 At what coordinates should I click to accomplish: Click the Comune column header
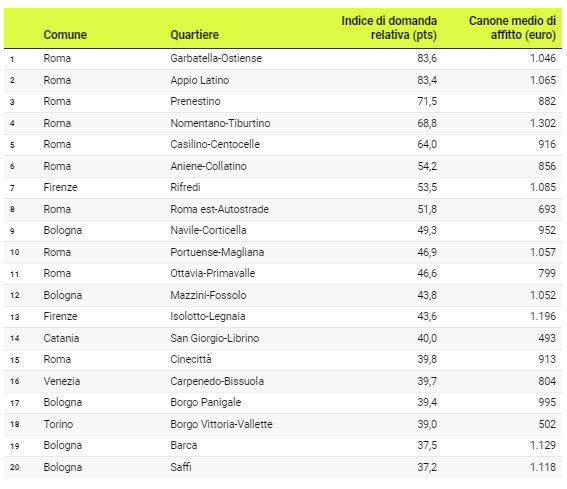tap(65, 35)
